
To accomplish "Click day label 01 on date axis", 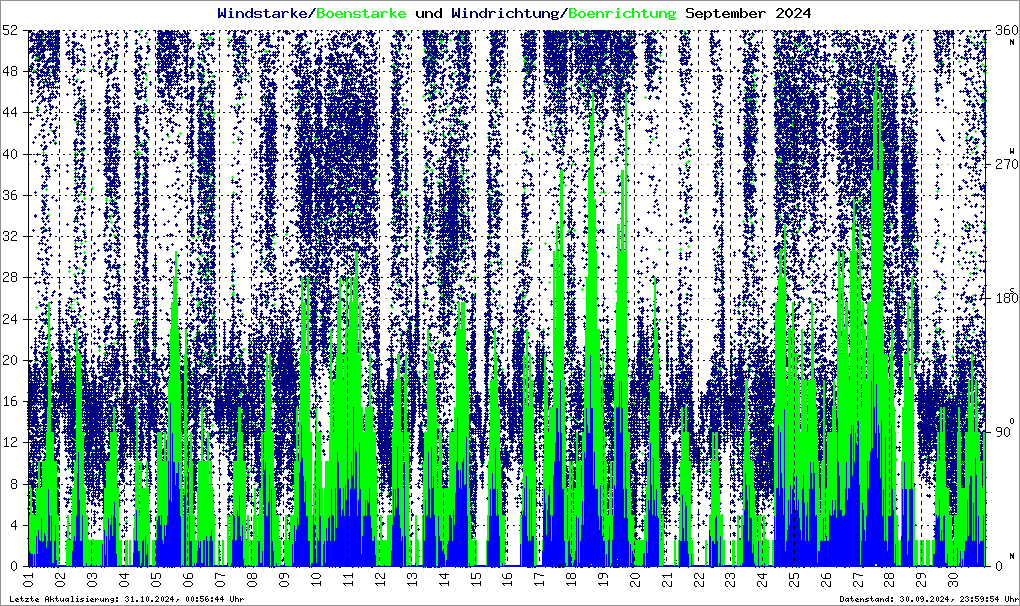I will pos(29,577).
